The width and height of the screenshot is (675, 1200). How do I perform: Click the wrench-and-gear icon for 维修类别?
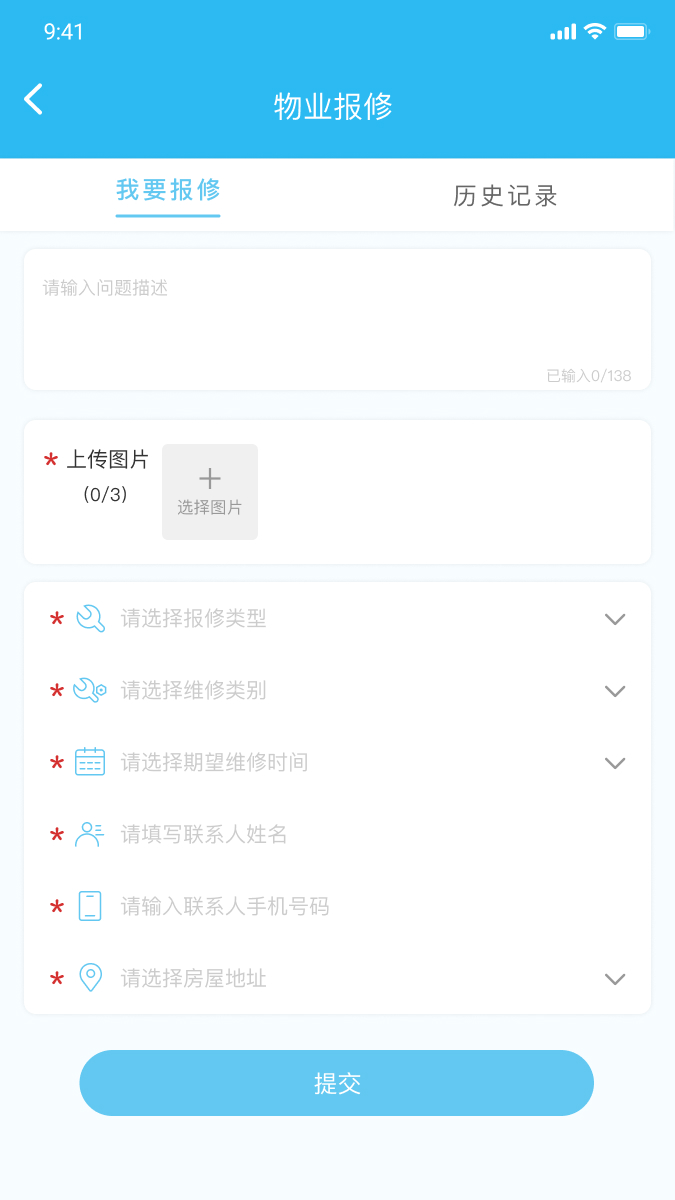90,691
